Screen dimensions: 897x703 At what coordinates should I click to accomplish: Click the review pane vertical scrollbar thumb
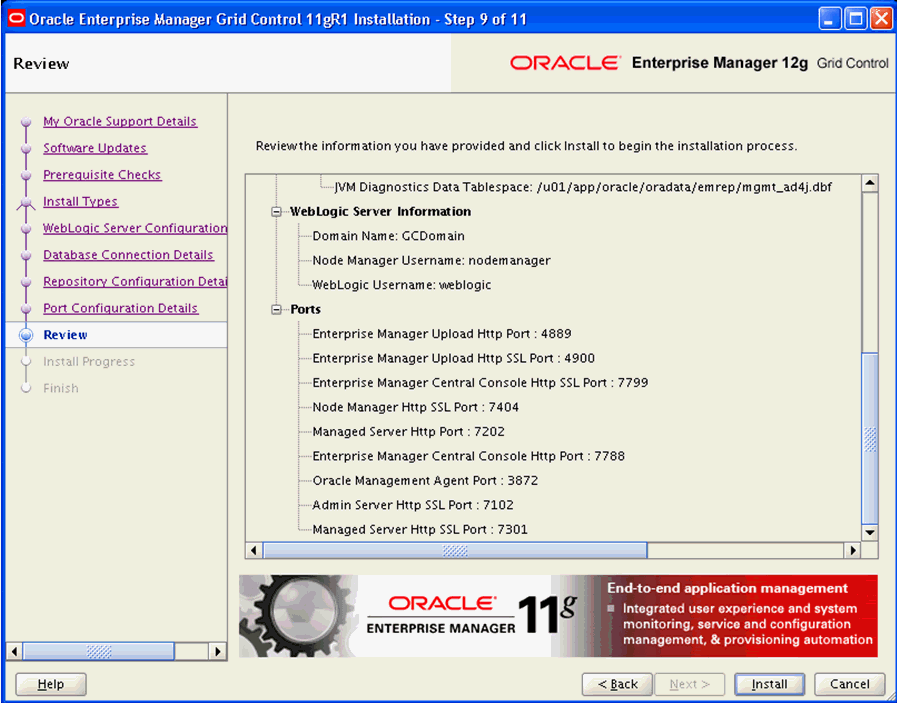[870, 439]
